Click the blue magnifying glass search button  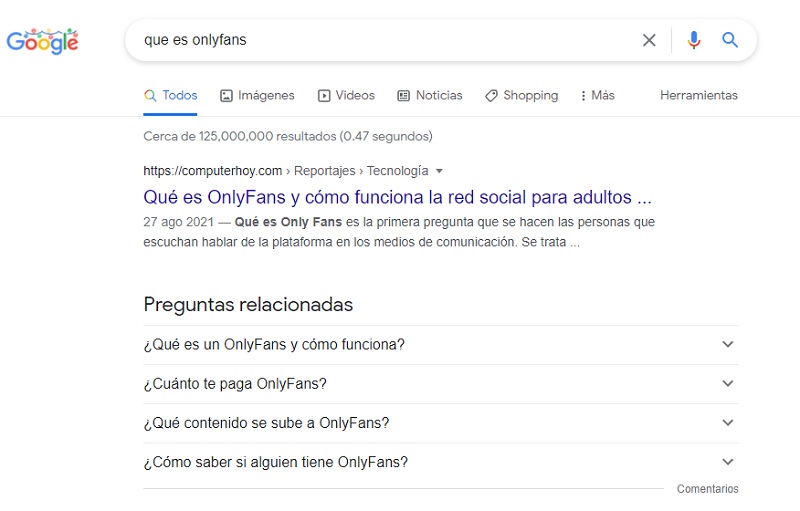(x=730, y=40)
